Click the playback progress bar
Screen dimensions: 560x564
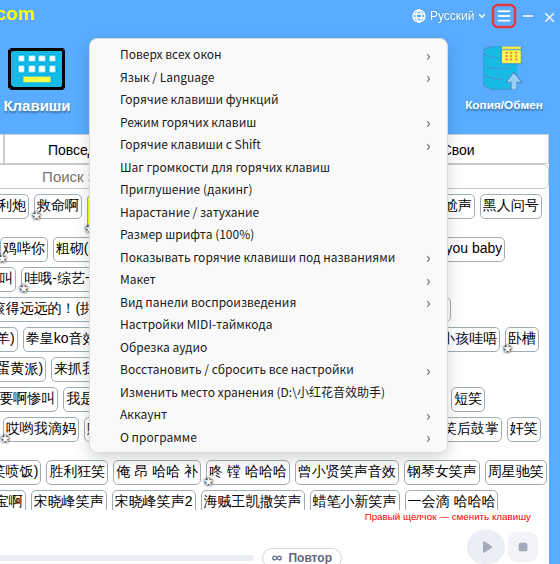(x=126, y=558)
